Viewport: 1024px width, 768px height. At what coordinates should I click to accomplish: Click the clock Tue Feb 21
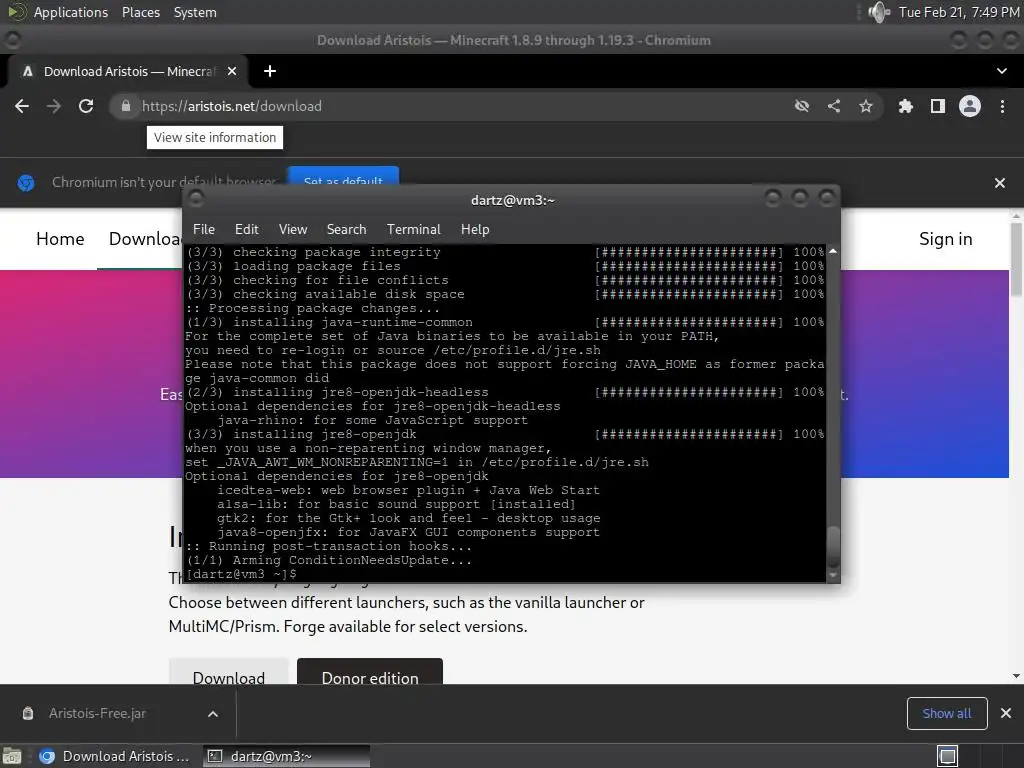pos(959,12)
